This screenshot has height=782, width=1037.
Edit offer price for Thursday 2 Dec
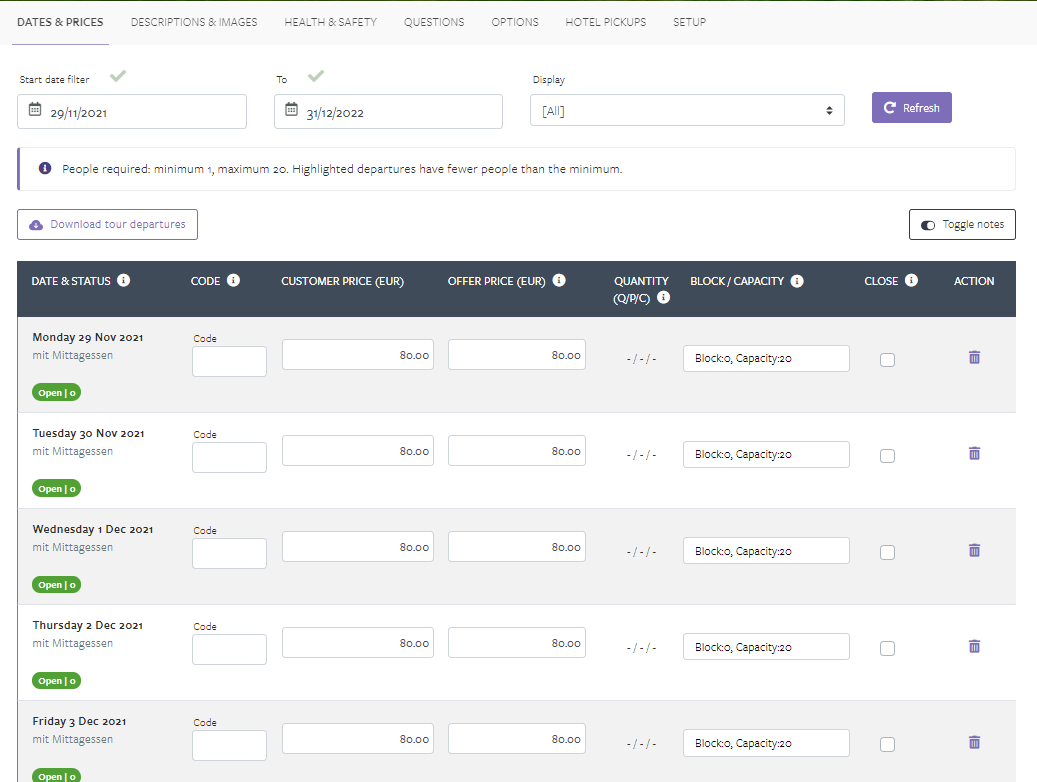click(x=517, y=642)
